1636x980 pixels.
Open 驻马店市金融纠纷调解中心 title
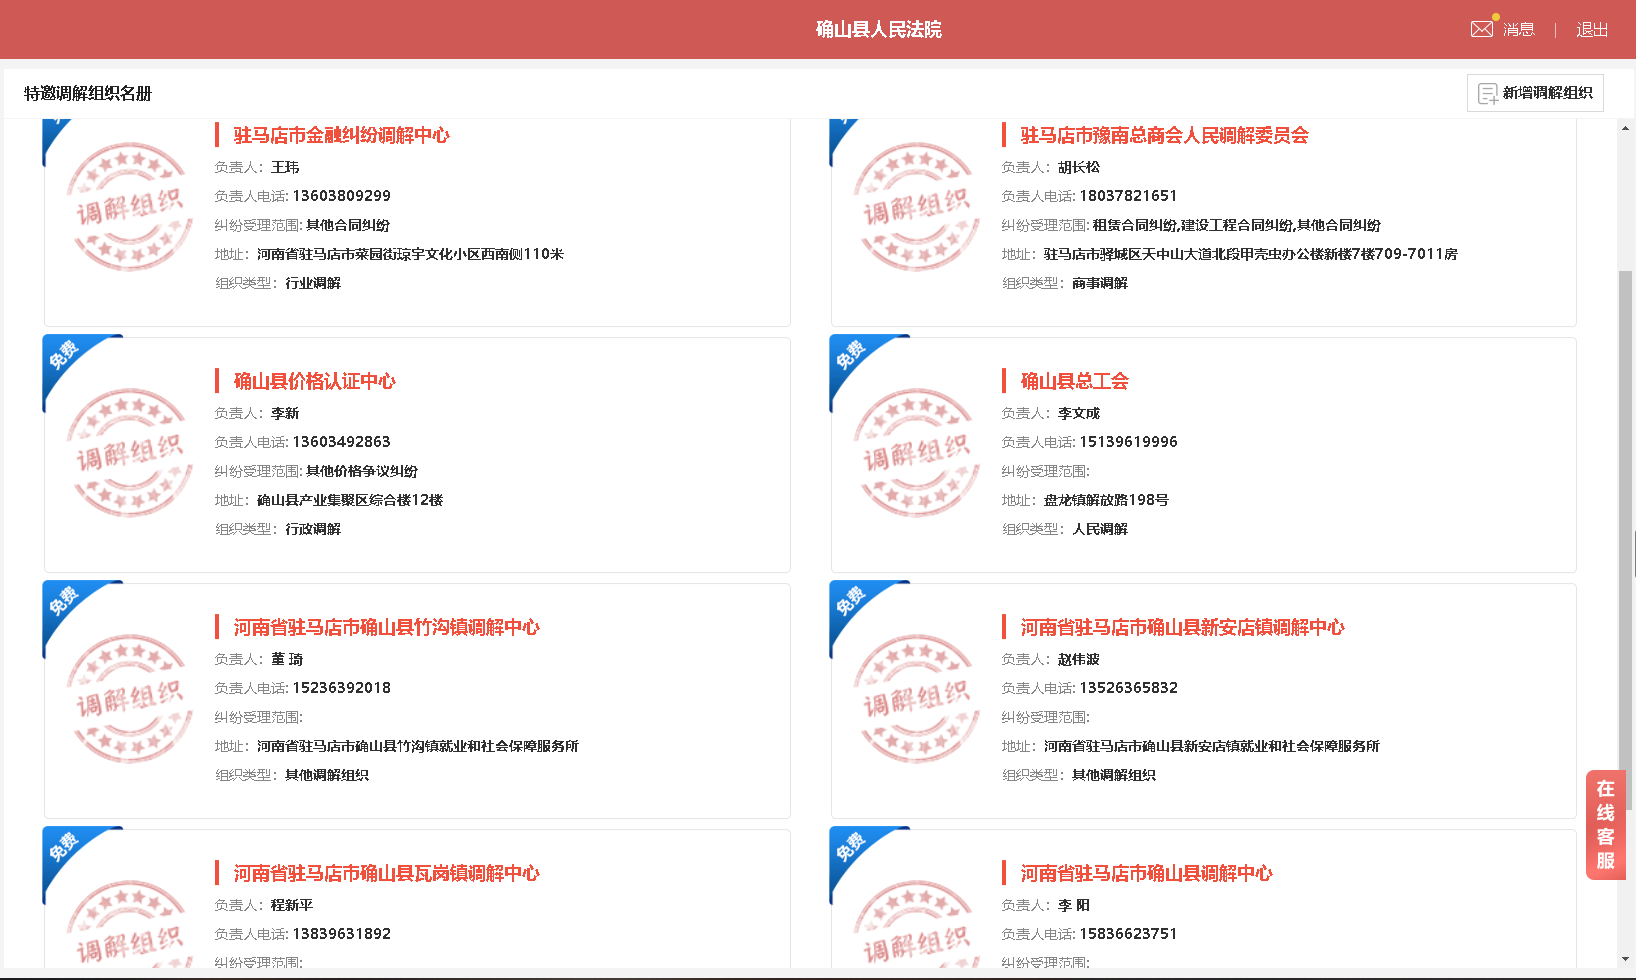click(x=341, y=135)
